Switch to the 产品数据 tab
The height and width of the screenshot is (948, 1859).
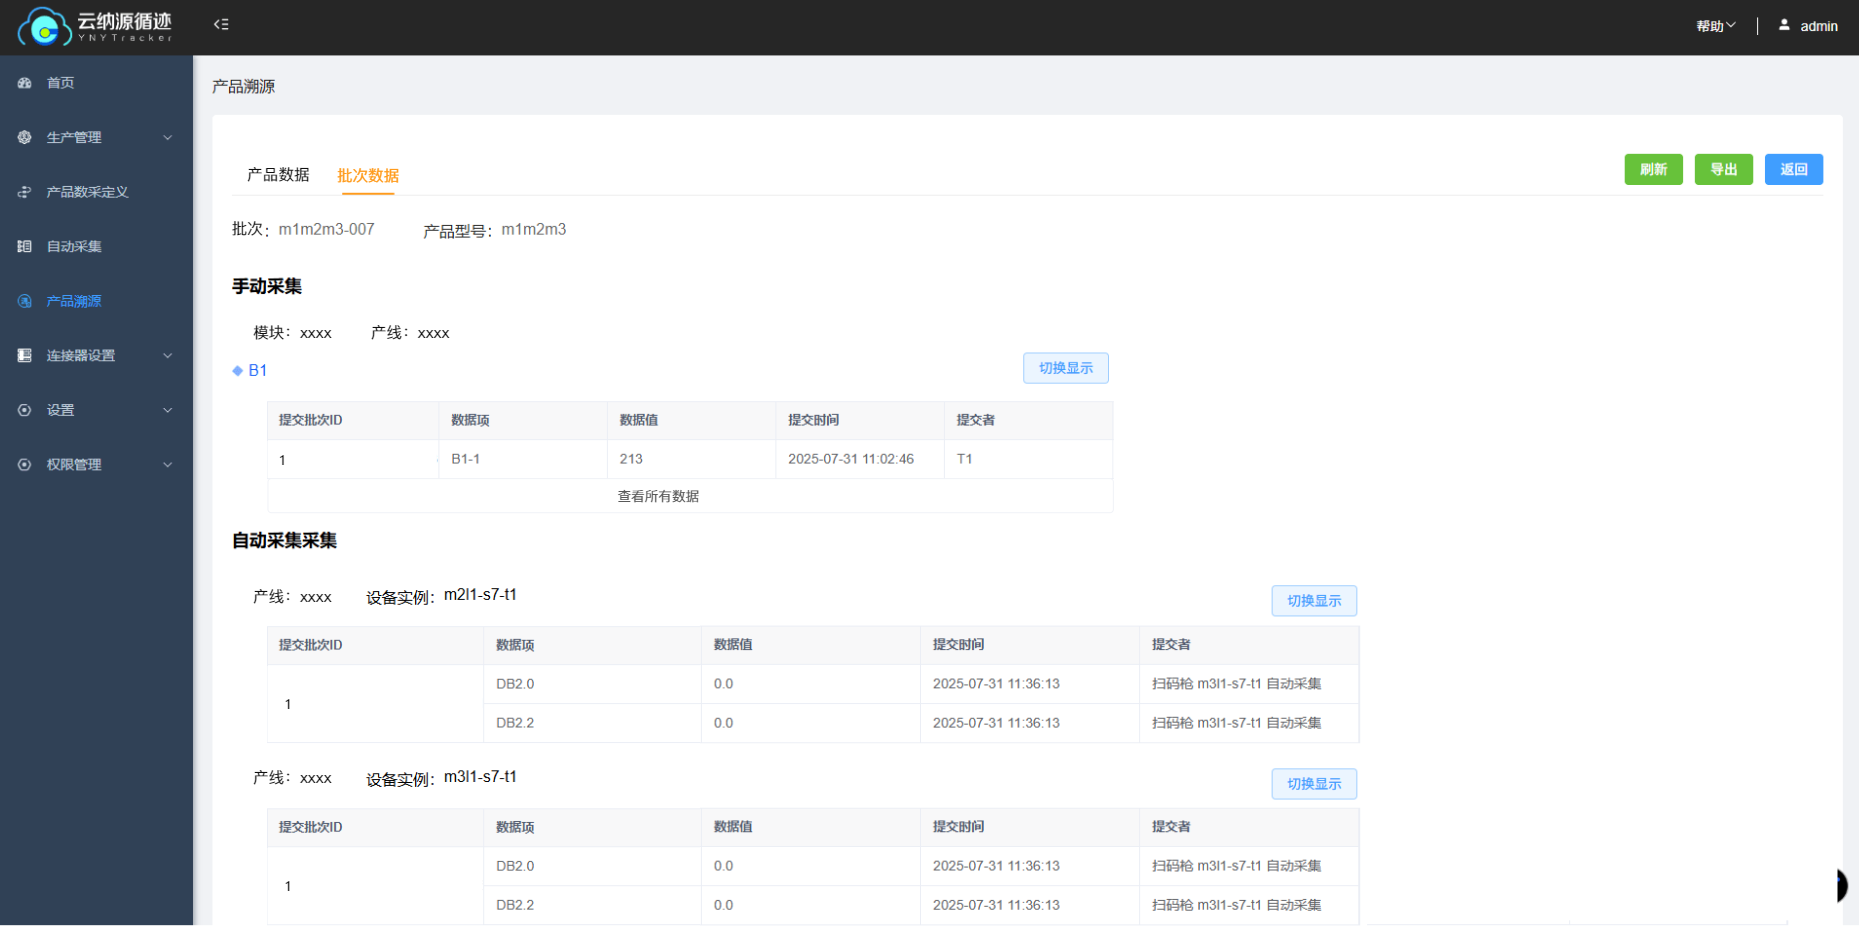[x=278, y=174]
